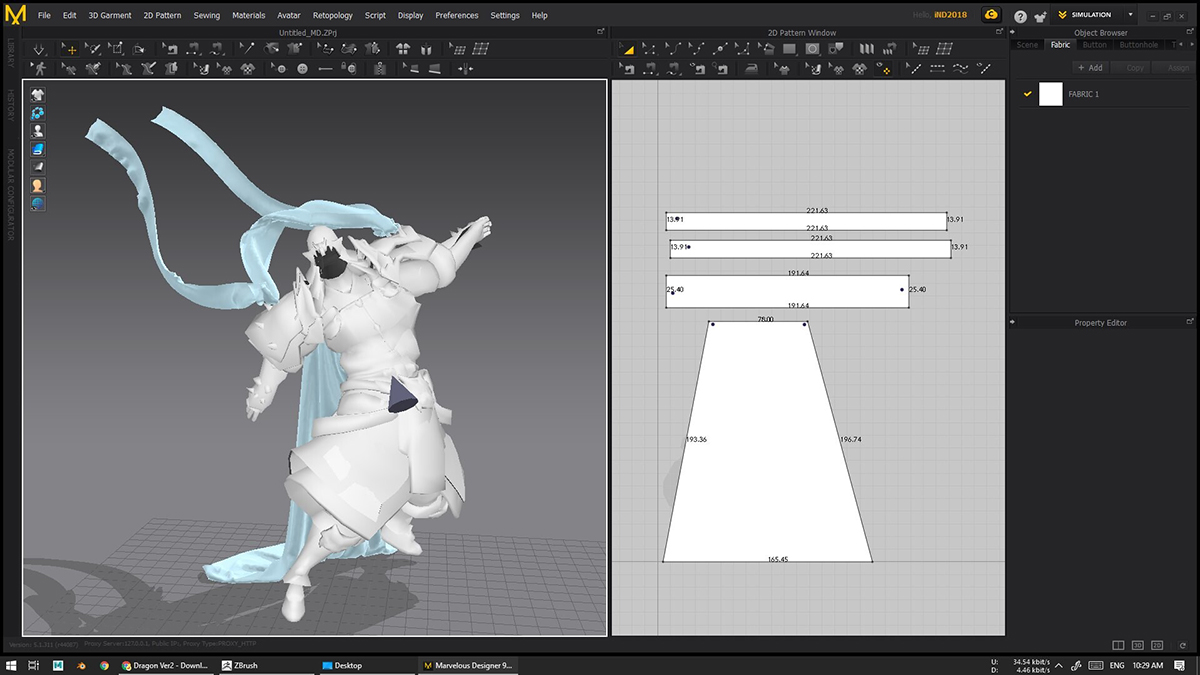Click the white FABRIC 1 color swatch

tap(1051, 94)
